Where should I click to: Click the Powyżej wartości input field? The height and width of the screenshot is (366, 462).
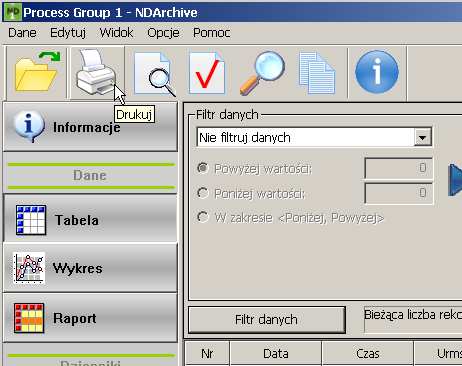coord(399,168)
